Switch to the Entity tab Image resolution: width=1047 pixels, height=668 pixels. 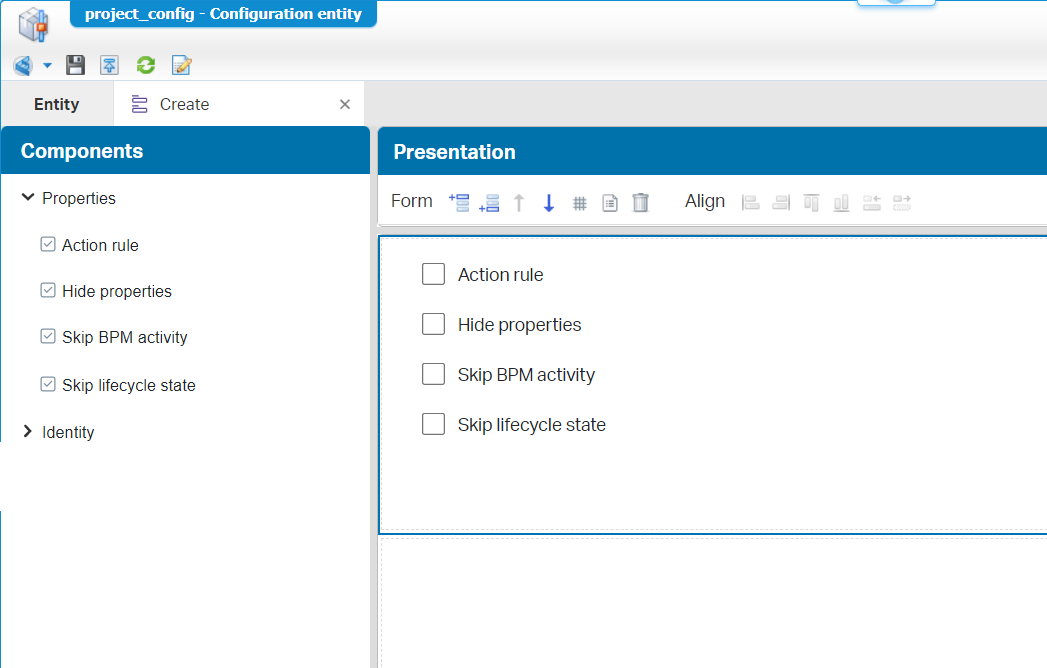[56, 104]
